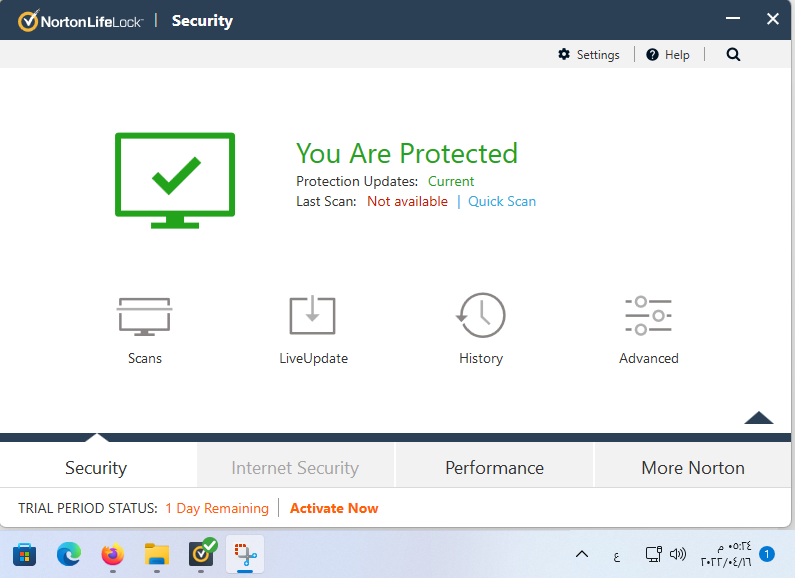795x578 pixels.
Task: Click the Norton taskbar icon
Action: [x=201, y=554]
